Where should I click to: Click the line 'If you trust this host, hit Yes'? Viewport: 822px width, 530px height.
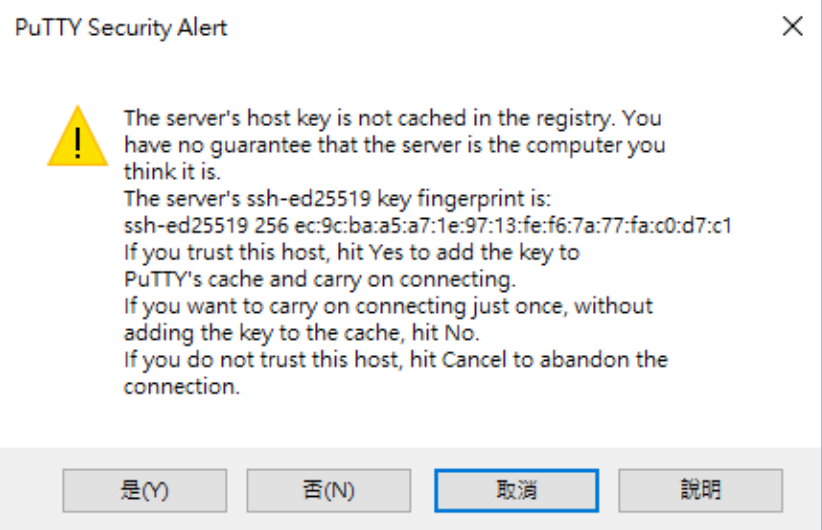351,253
